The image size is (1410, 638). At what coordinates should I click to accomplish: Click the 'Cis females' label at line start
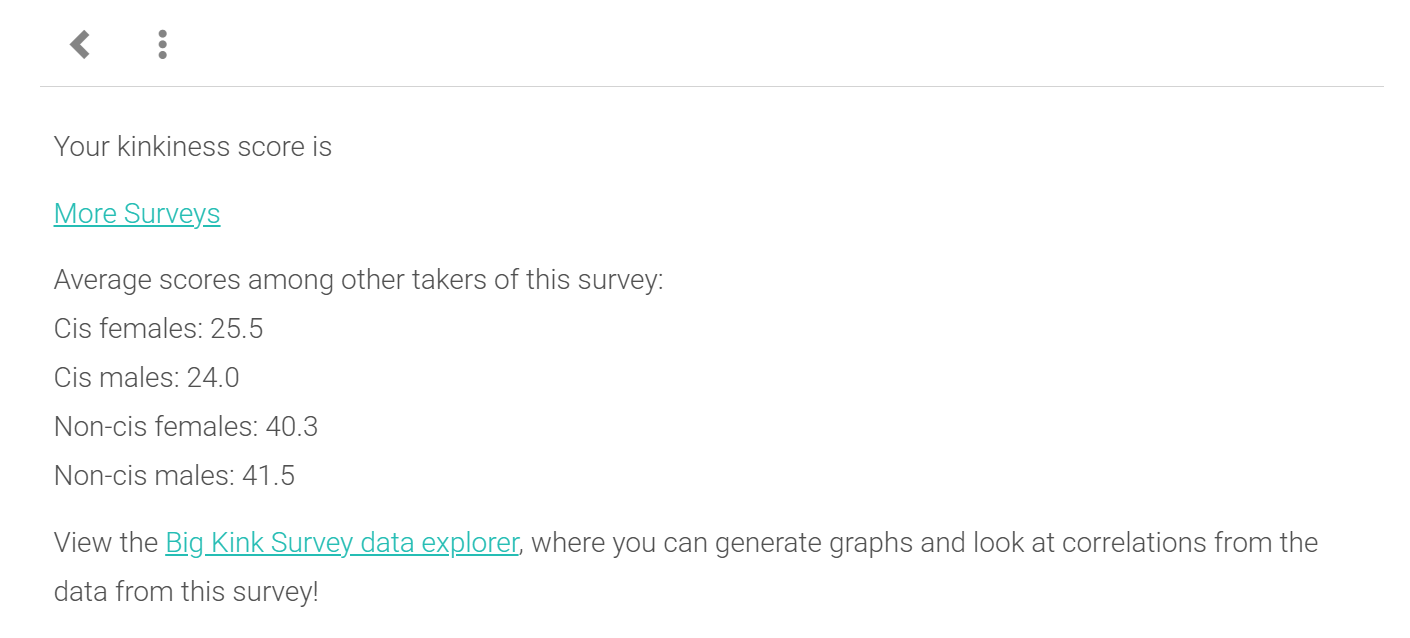coord(127,329)
